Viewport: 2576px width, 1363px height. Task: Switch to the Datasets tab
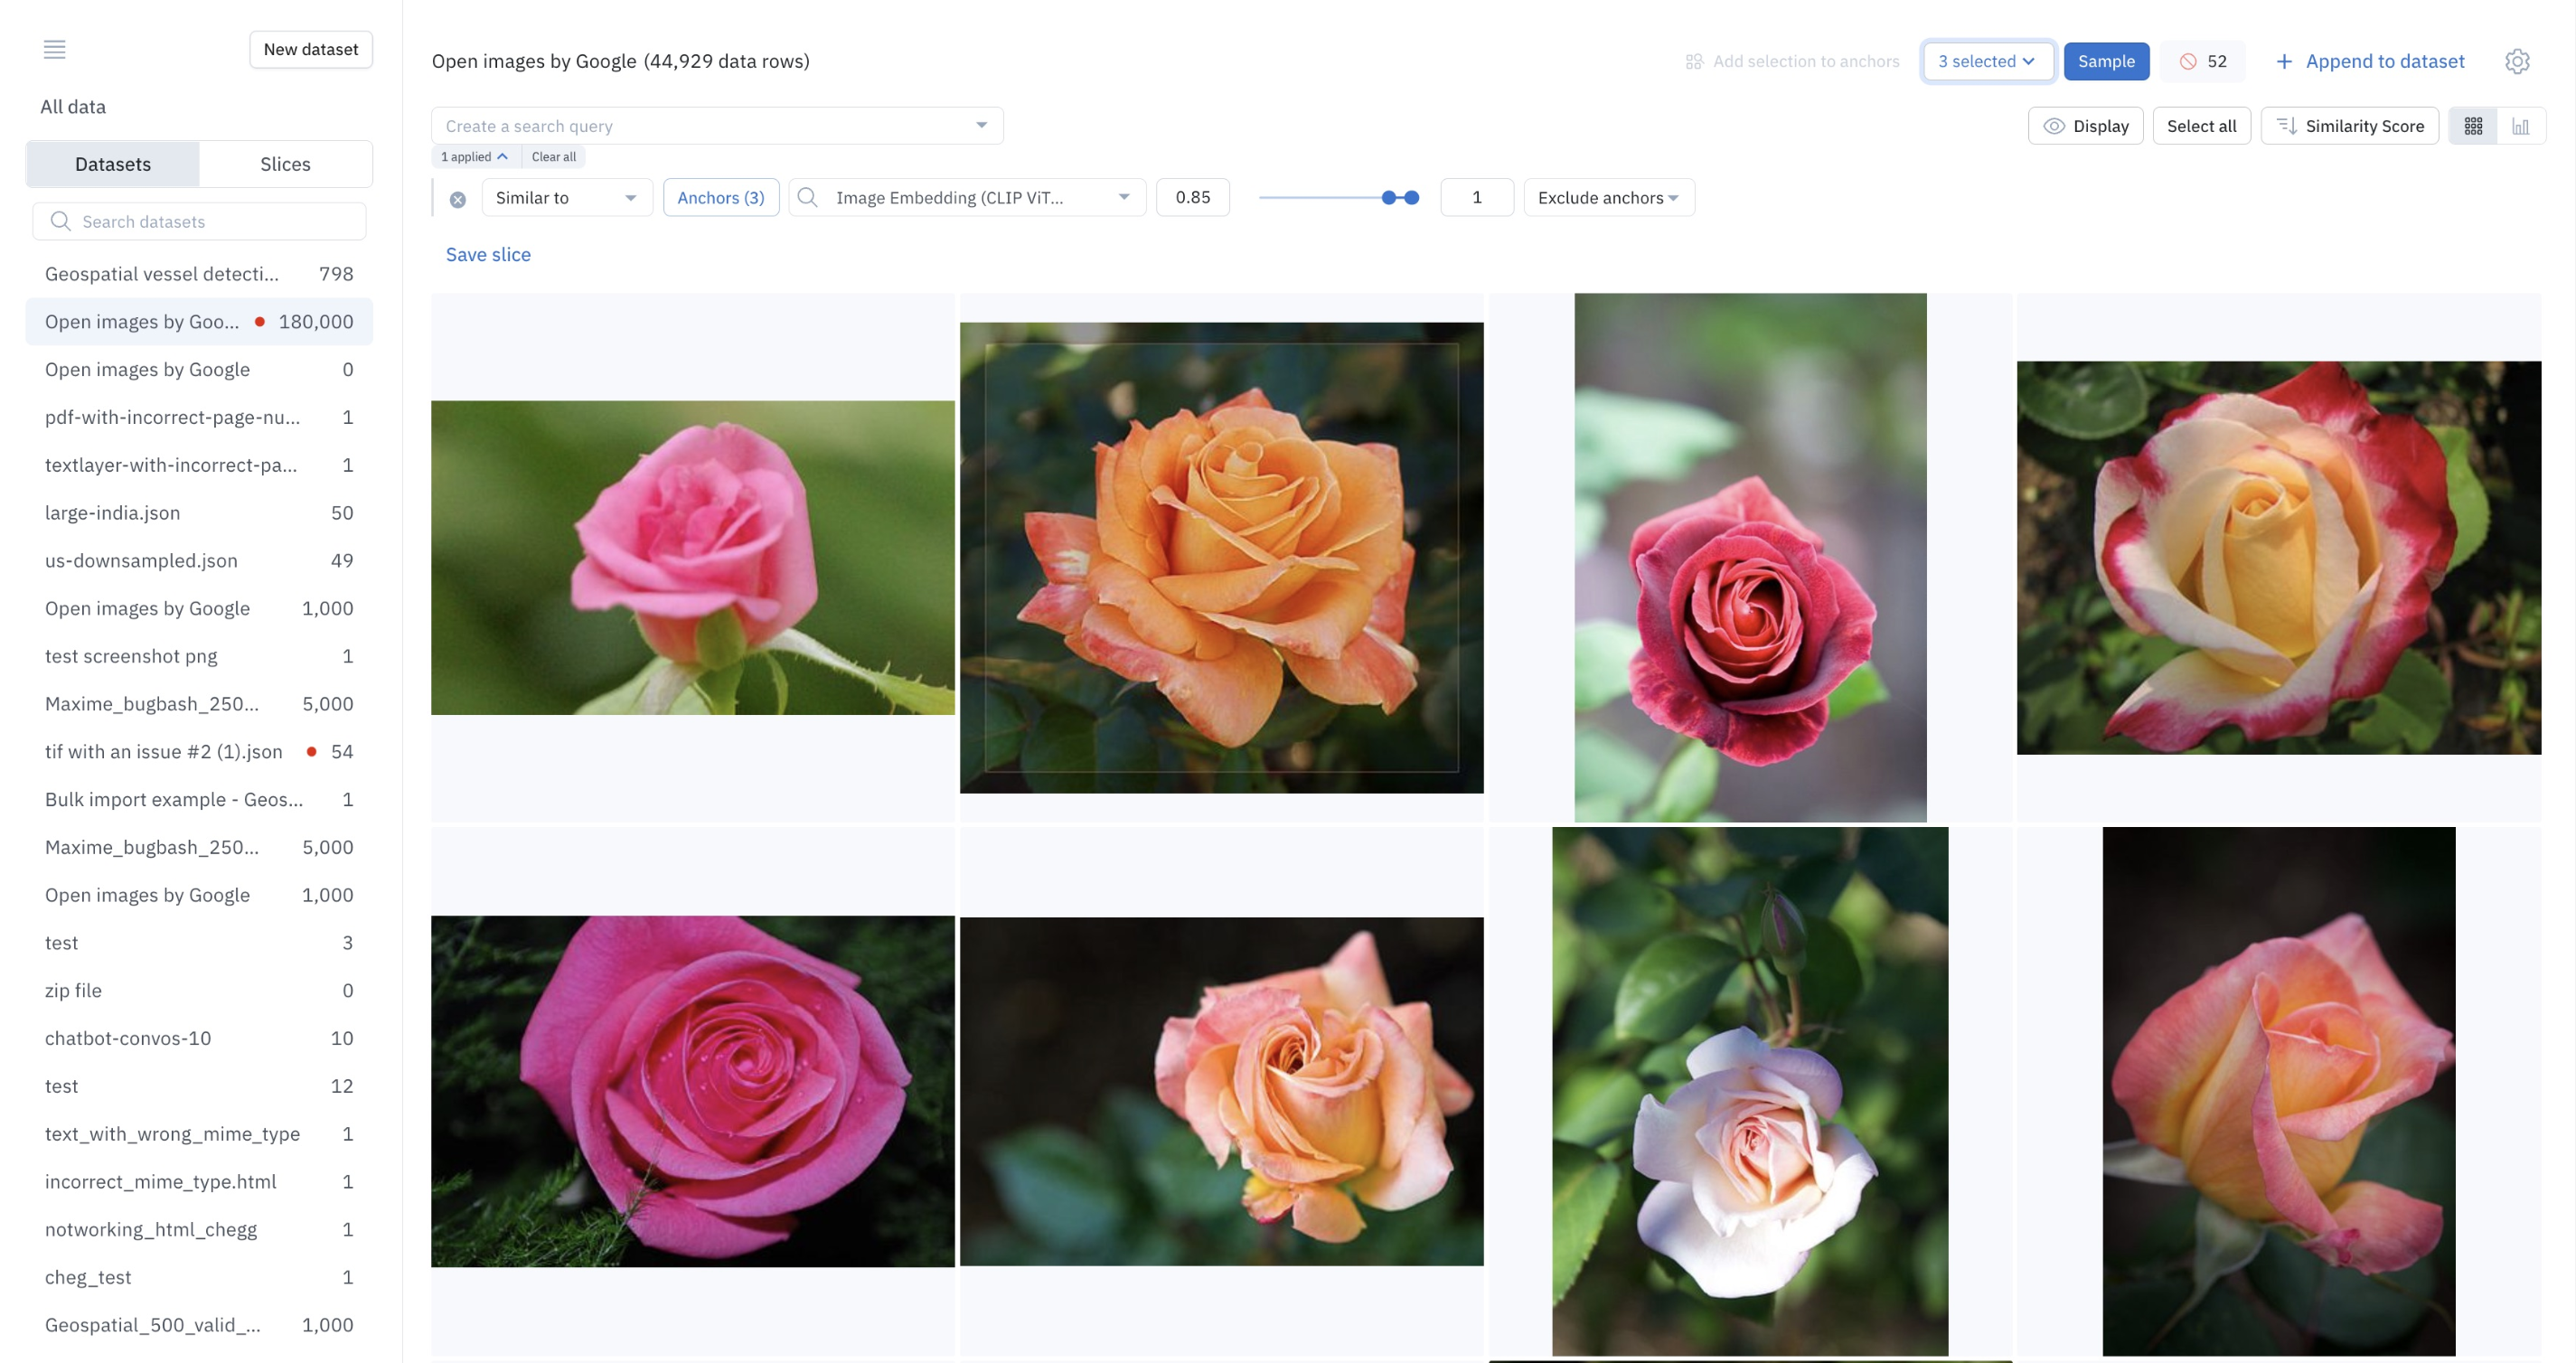coord(113,164)
